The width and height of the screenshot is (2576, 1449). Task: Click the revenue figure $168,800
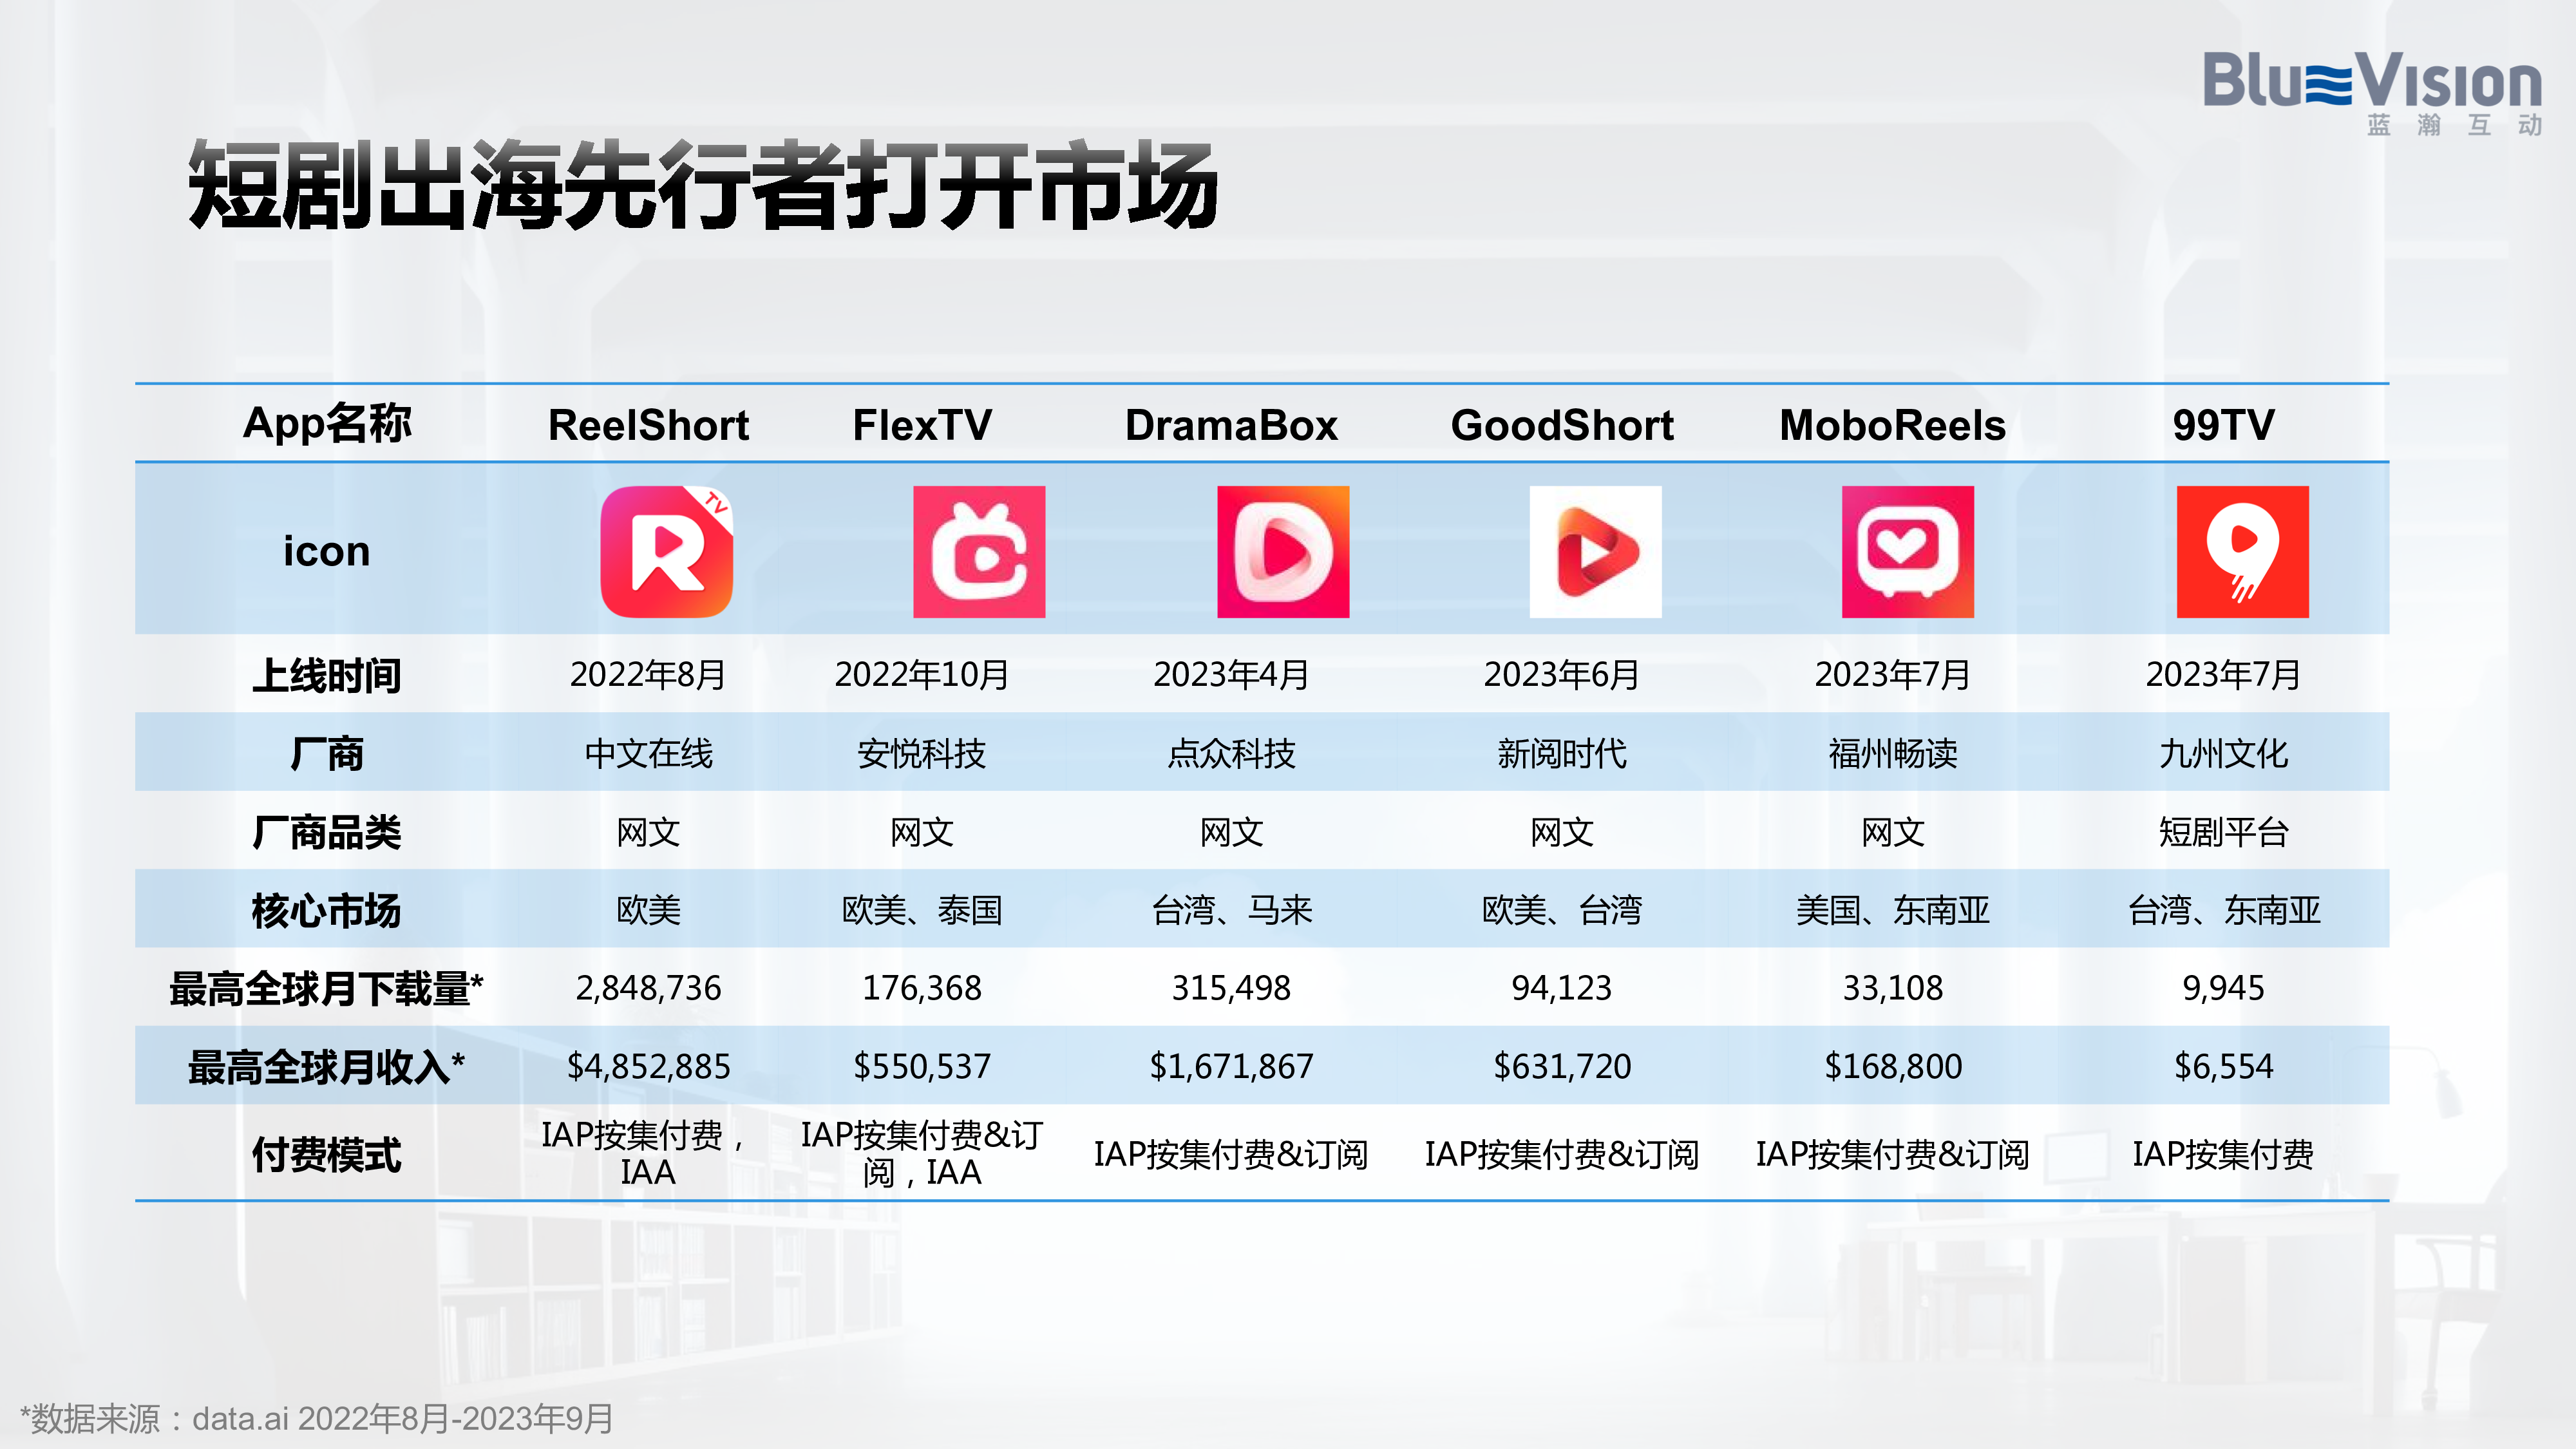click(x=1893, y=1066)
